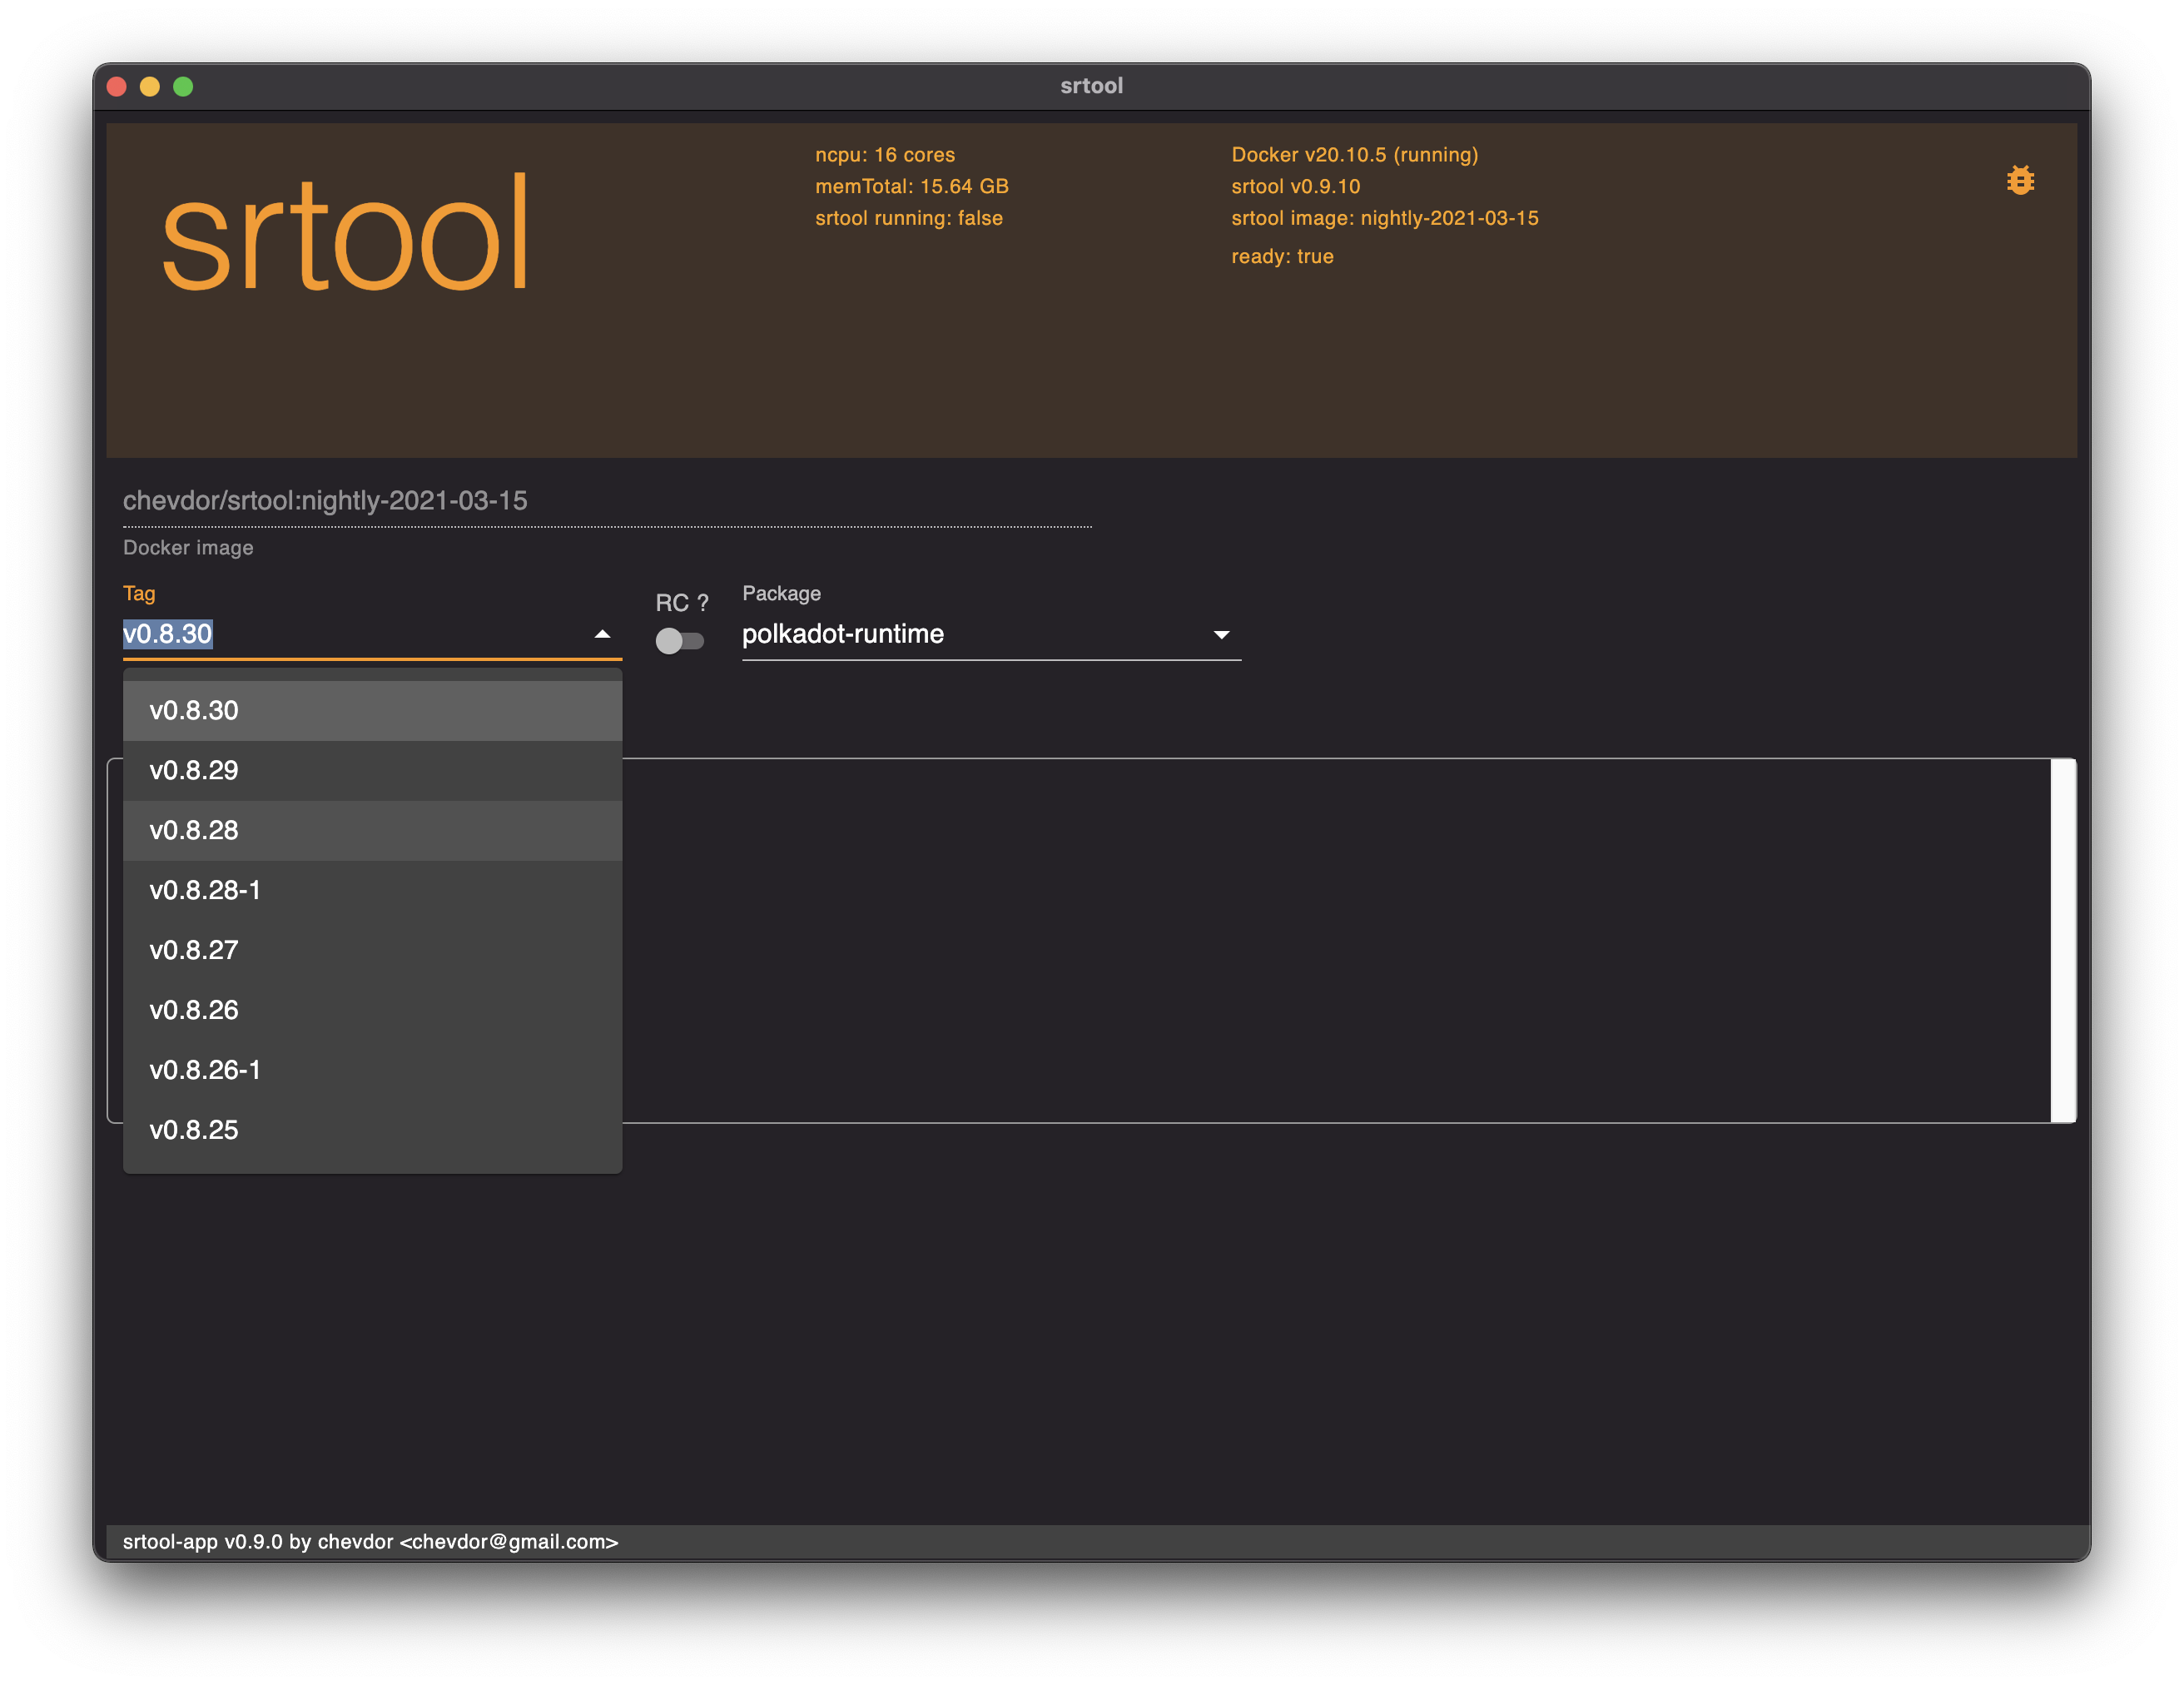Click the output panel scrollbar
Screen dimensions: 2184x1685
(2063, 940)
